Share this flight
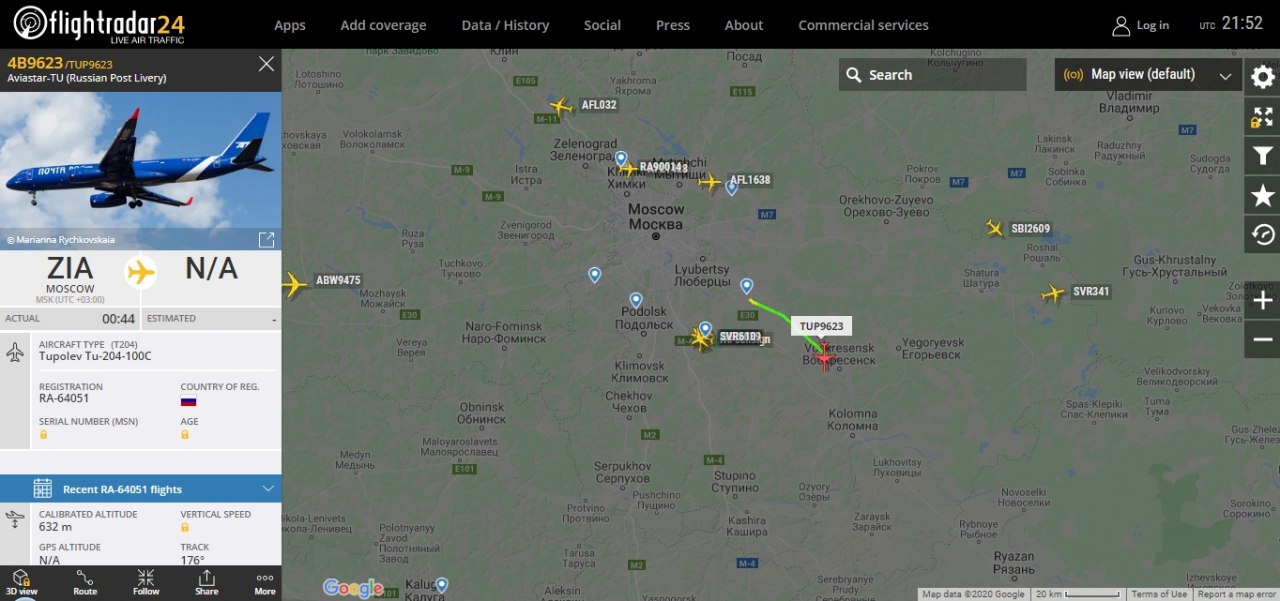The image size is (1280, 601). 206,583
